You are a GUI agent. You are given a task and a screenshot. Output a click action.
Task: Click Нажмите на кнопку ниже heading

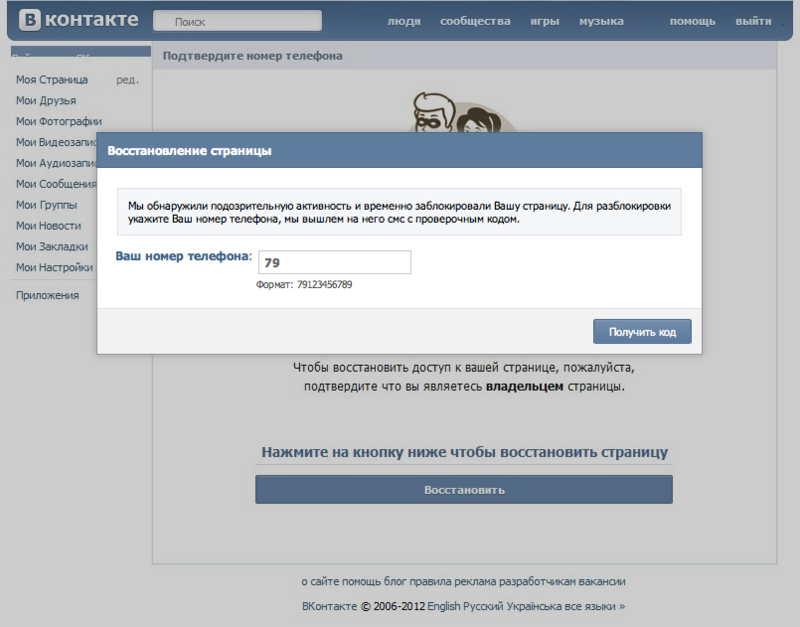click(x=464, y=452)
